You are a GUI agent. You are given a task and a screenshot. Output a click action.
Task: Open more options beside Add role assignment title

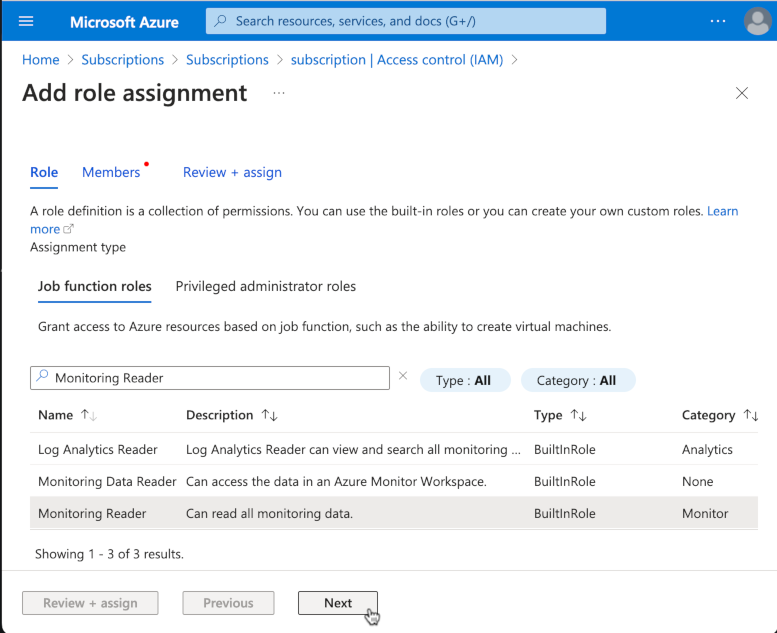(279, 93)
